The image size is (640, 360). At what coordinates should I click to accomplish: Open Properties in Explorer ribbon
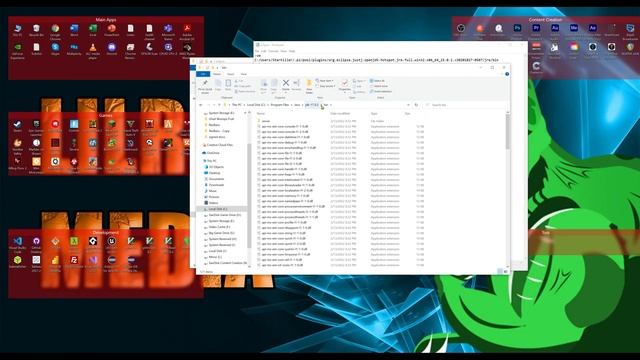click(x=345, y=85)
